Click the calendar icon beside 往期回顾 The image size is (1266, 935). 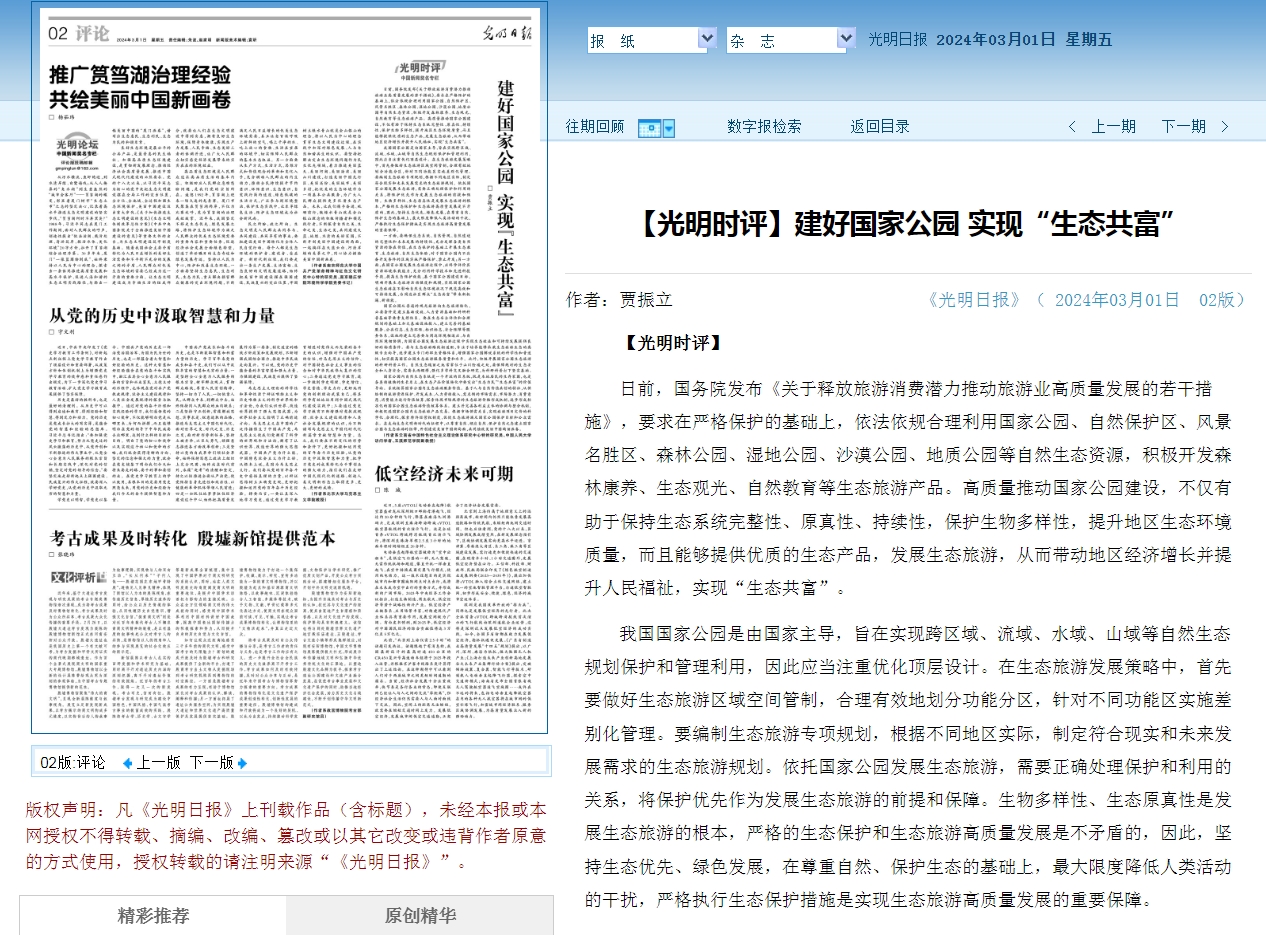click(649, 128)
